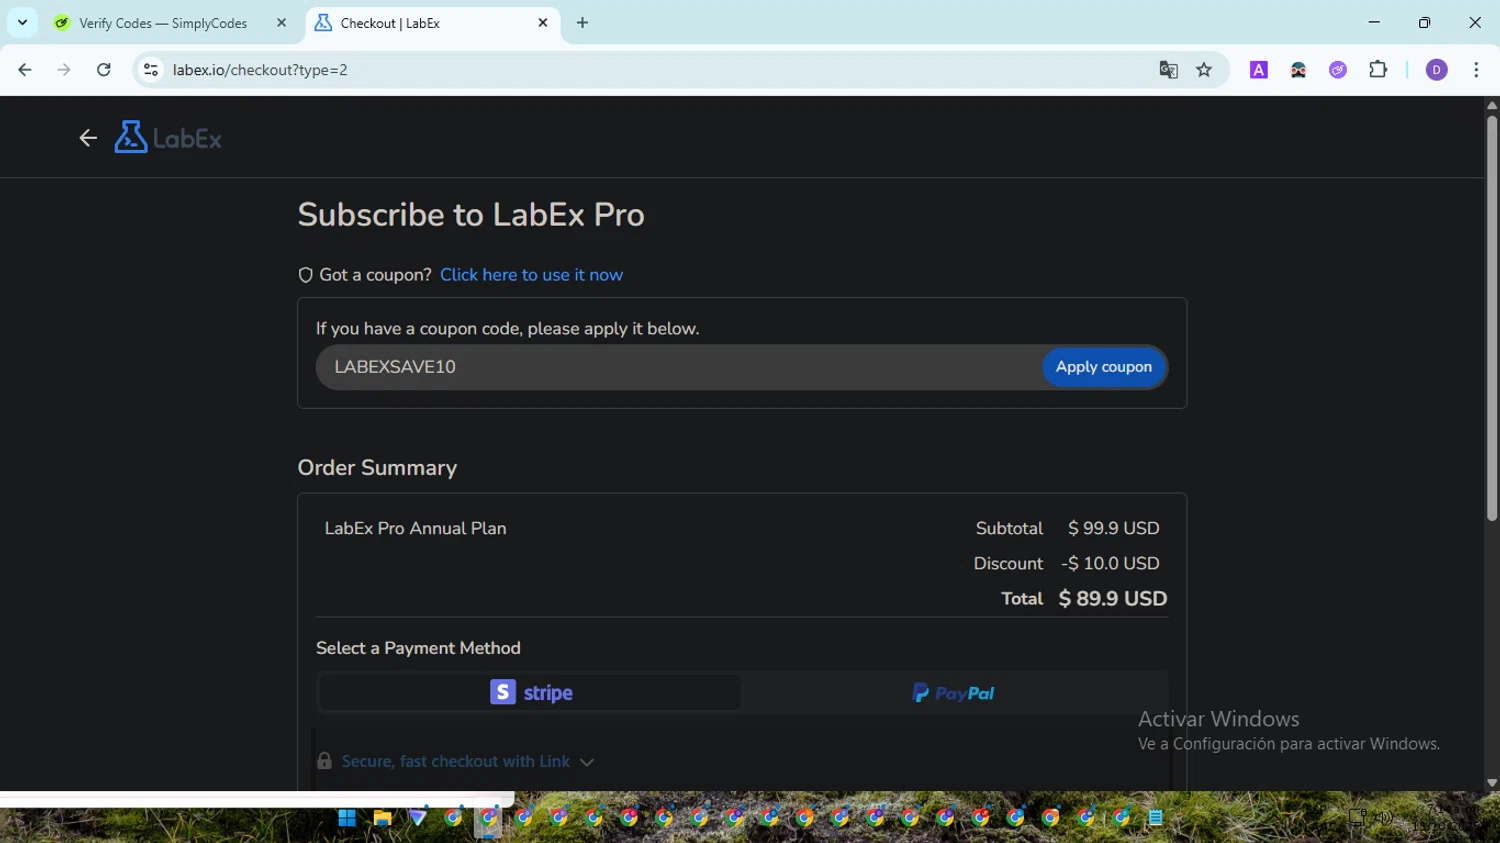1500x843 pixels.
Task: Close the Verify Codes tab
Action: click(281, 23)
